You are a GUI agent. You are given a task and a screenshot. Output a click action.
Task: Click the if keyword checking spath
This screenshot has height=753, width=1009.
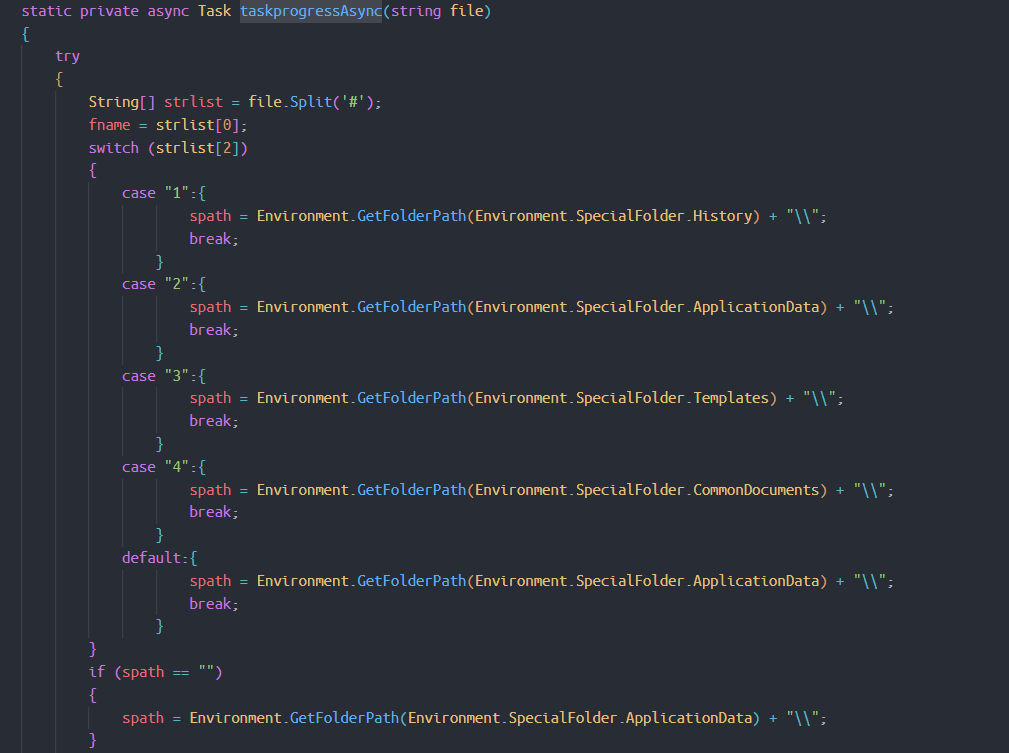pos(96,672)
